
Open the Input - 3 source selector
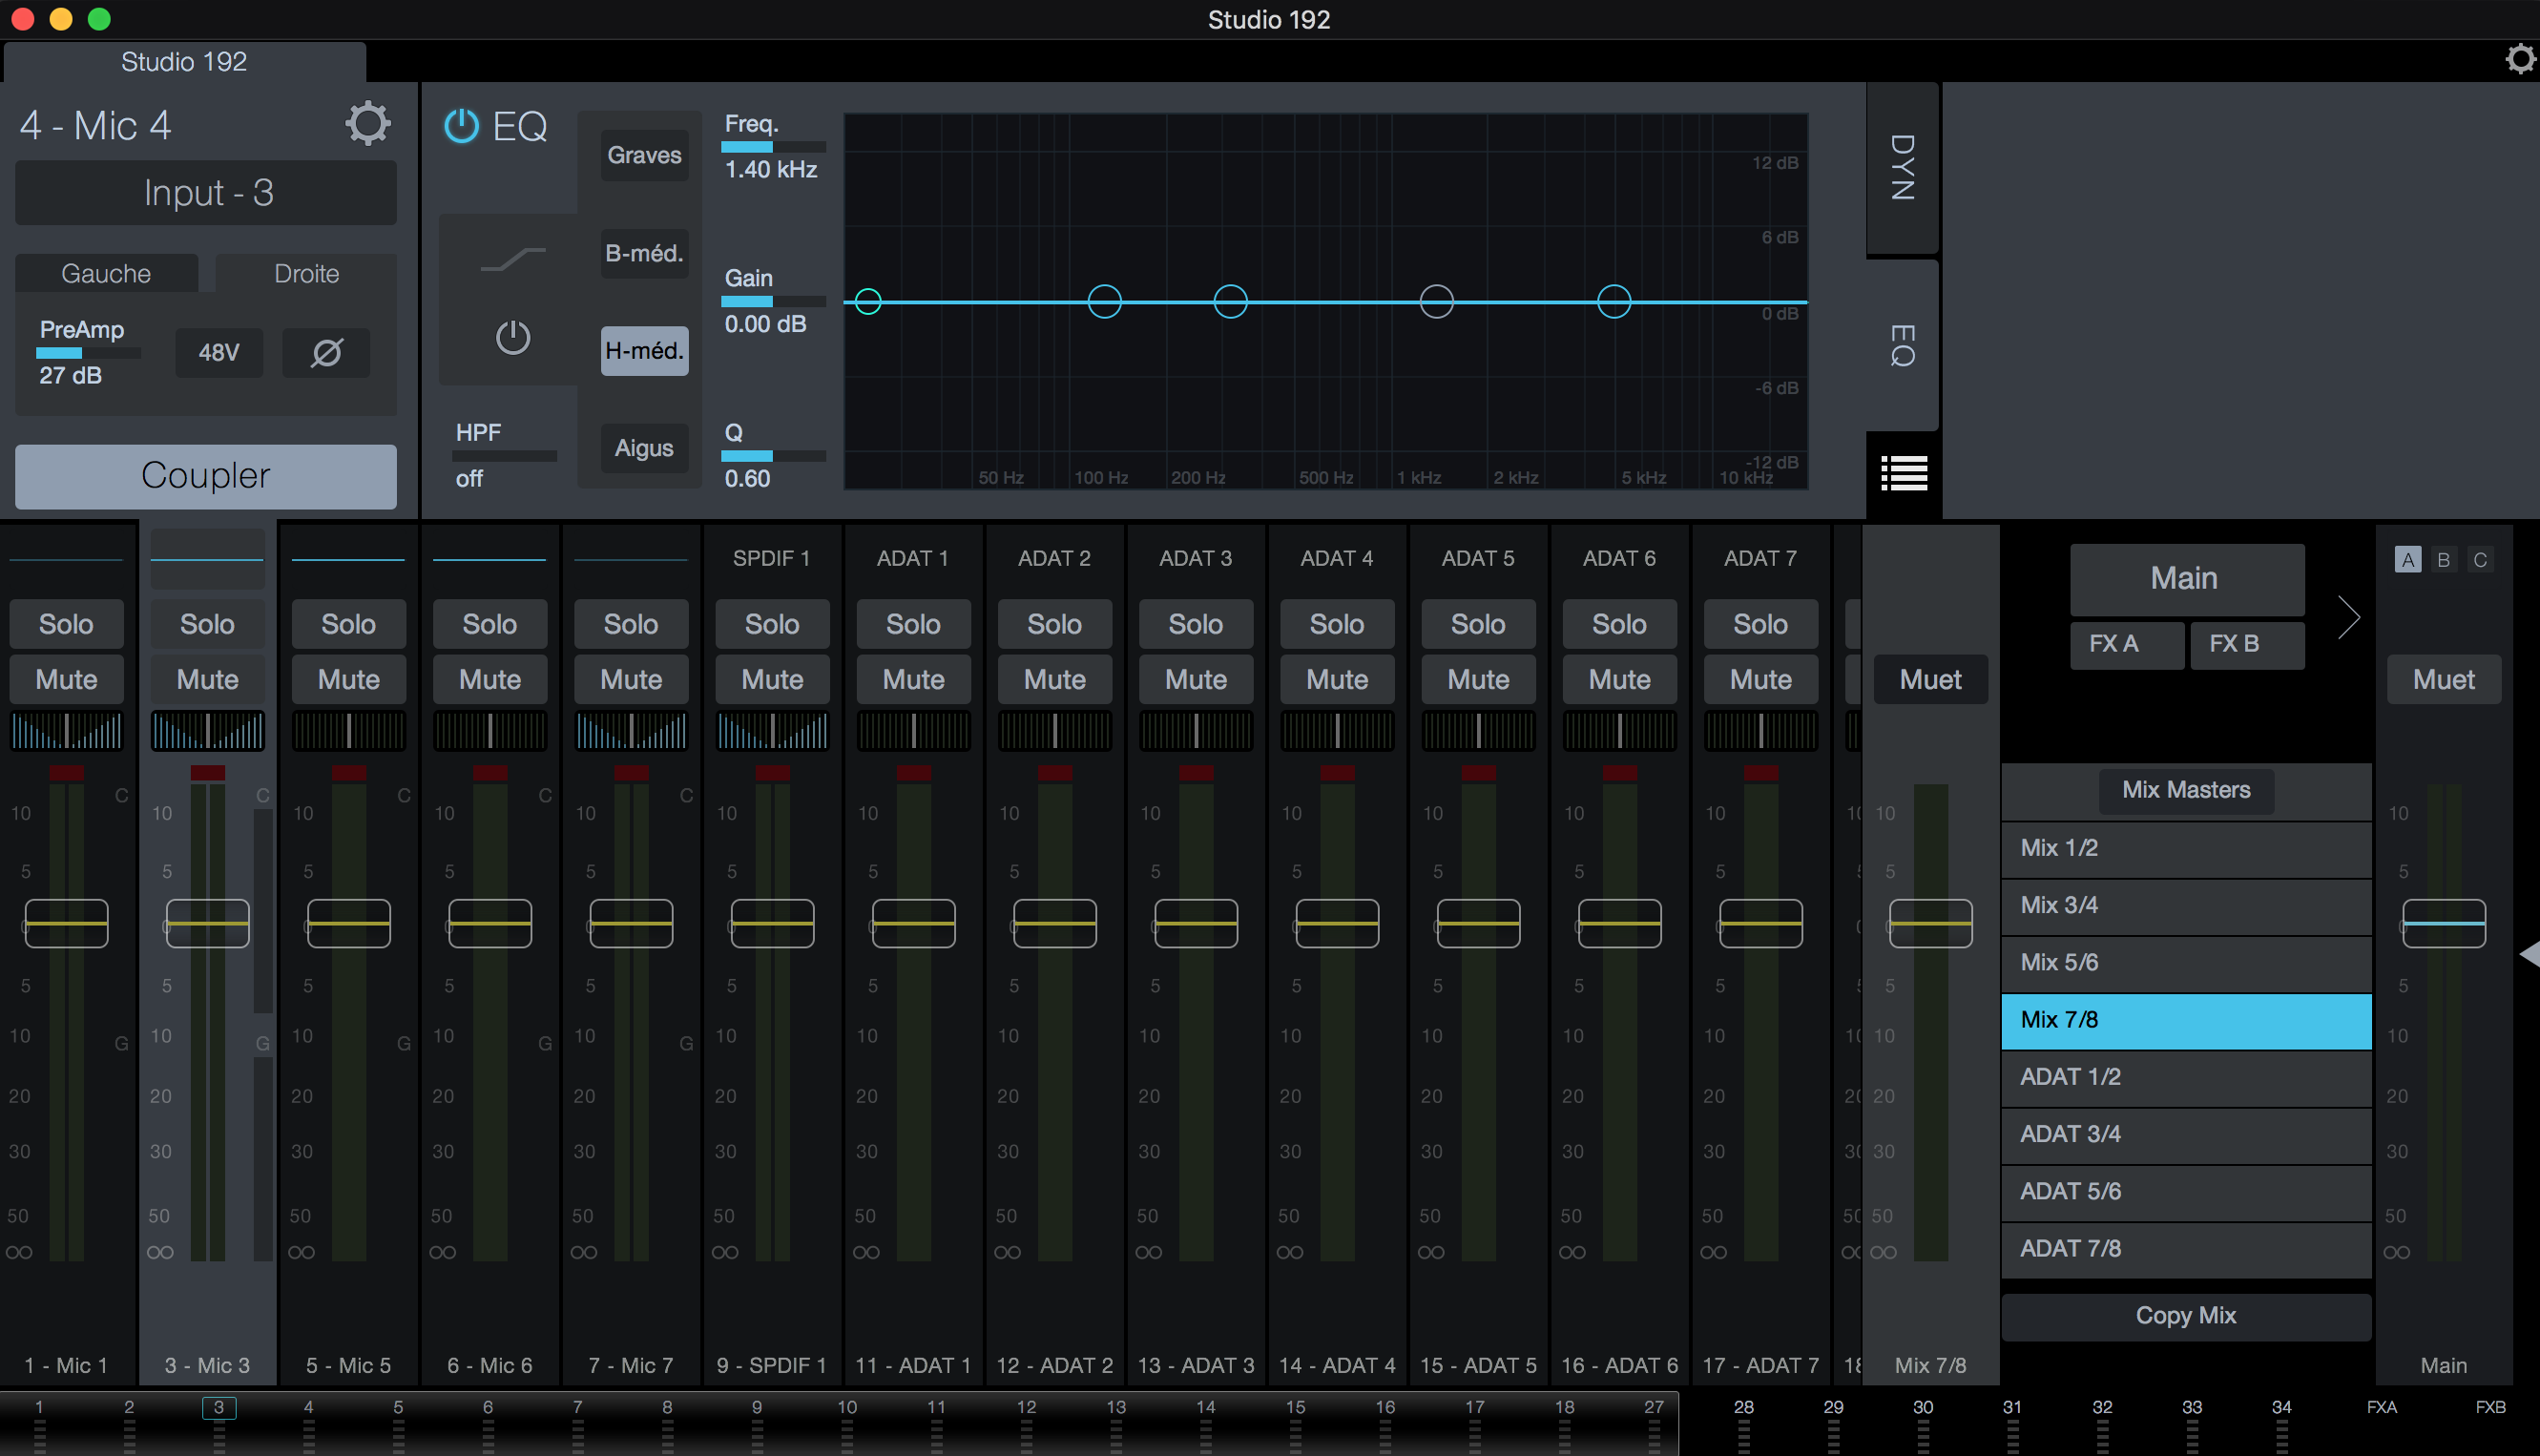click(x=206, y=192)
